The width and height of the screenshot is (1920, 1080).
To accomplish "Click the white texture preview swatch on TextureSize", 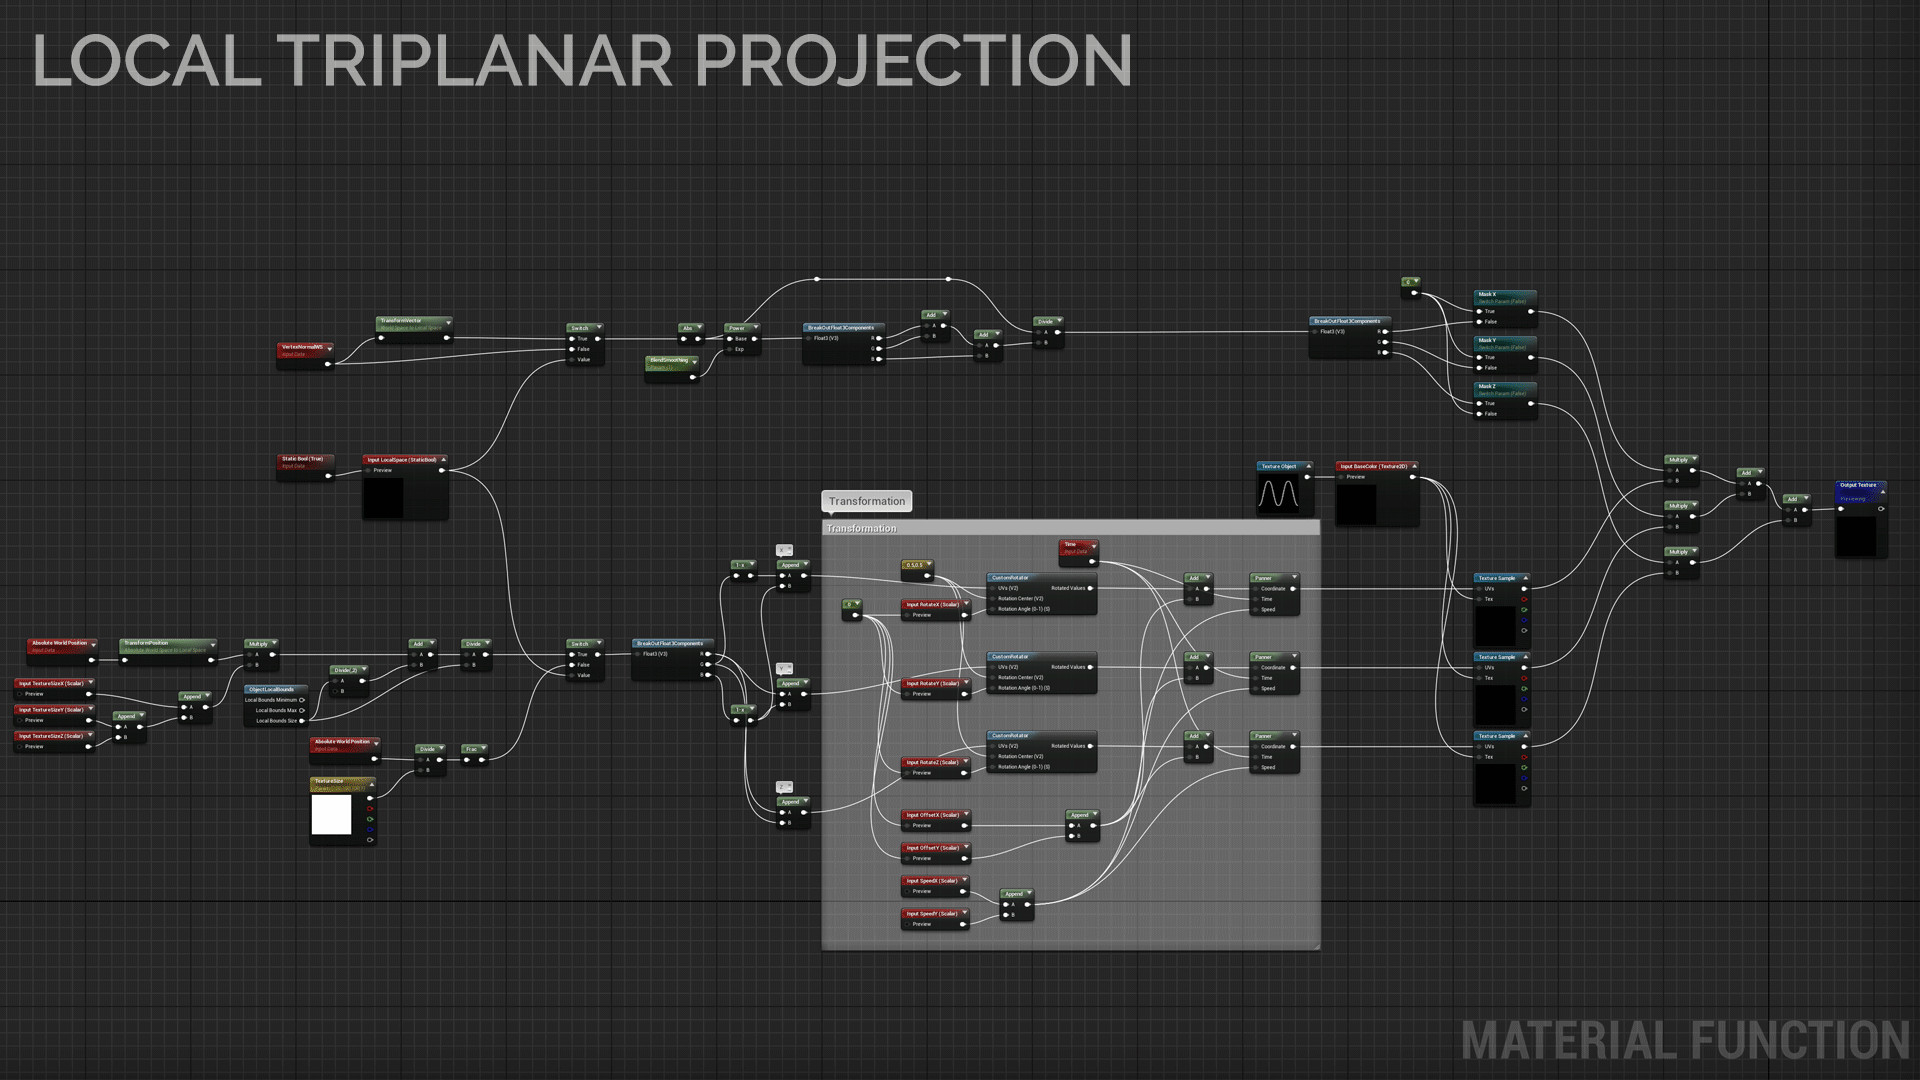I will [332, 815].
